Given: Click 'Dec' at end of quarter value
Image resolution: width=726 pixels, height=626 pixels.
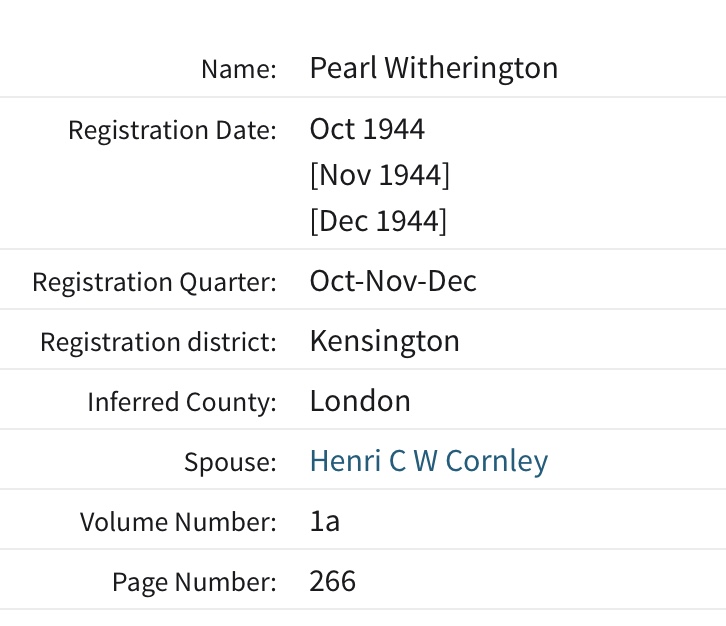Looking at the screenshot, I should pos(451,281).
